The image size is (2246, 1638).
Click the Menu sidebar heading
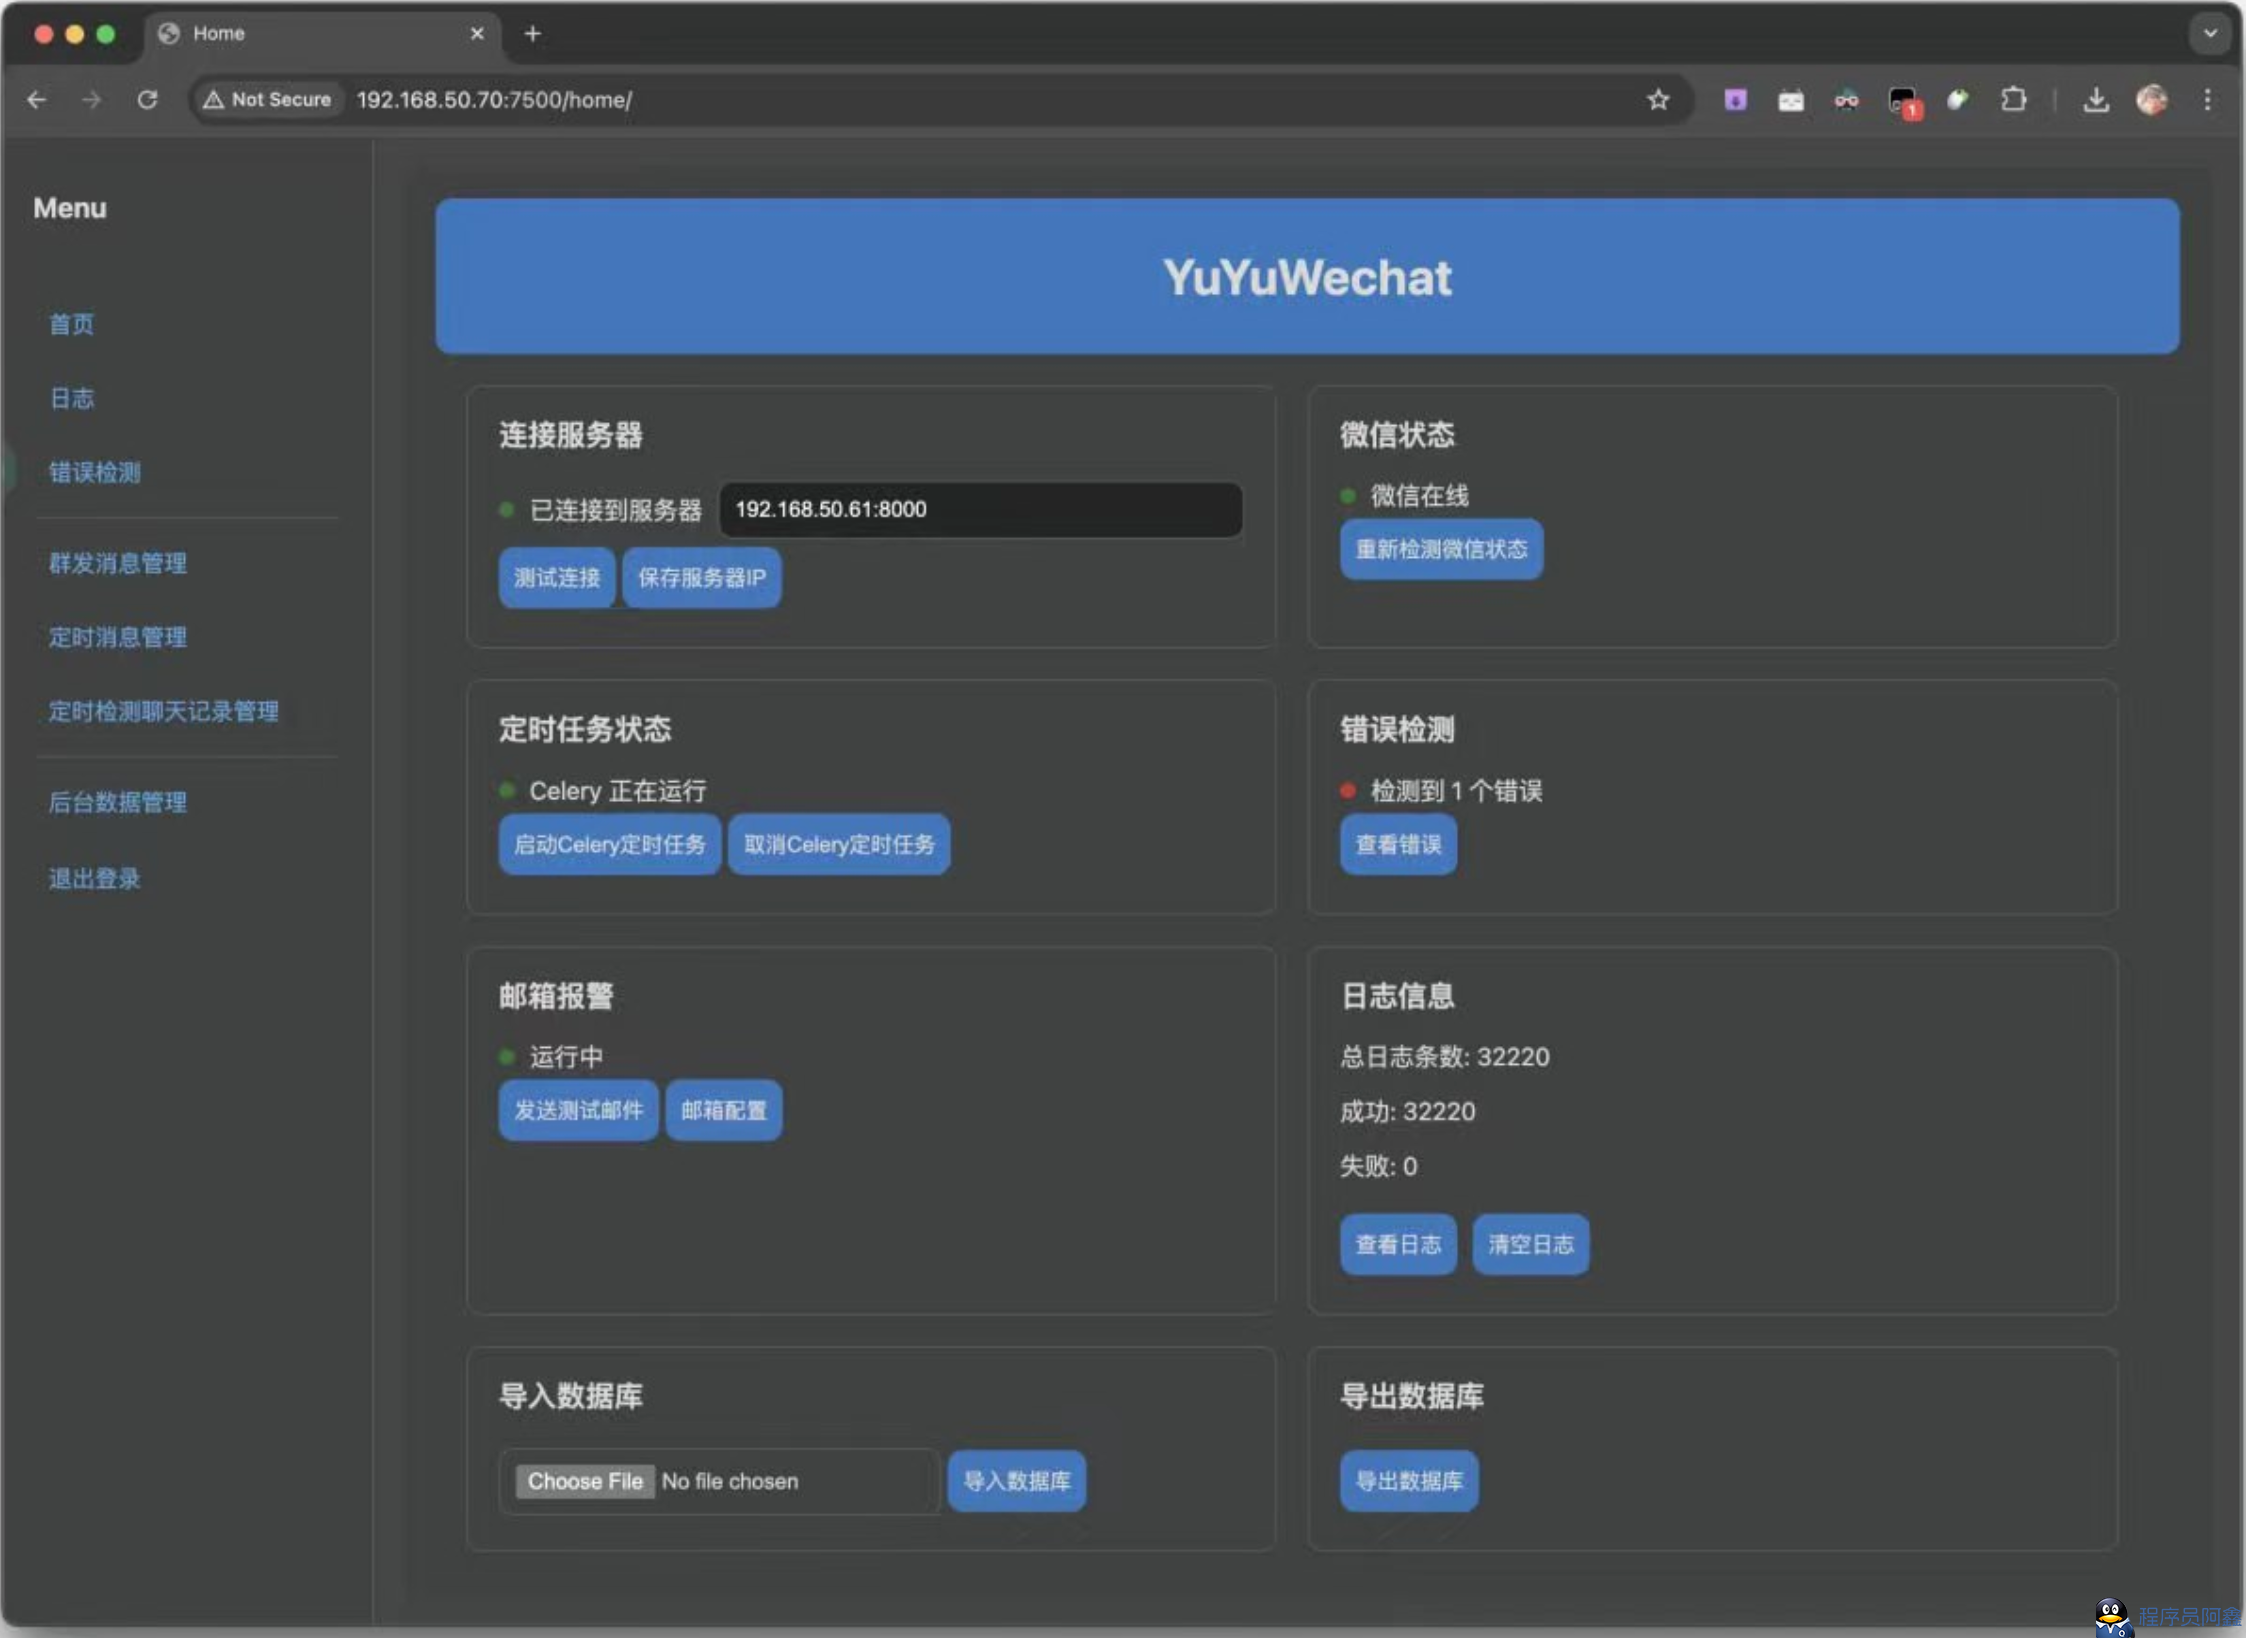(x=70, y=208)
